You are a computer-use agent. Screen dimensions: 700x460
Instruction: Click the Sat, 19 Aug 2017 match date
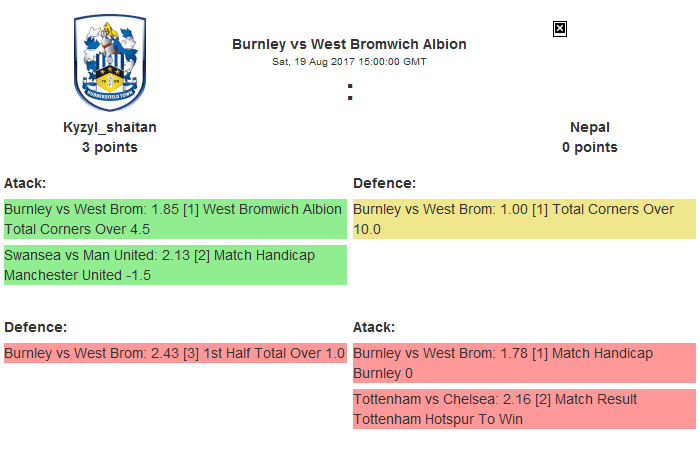pos(349,61)
